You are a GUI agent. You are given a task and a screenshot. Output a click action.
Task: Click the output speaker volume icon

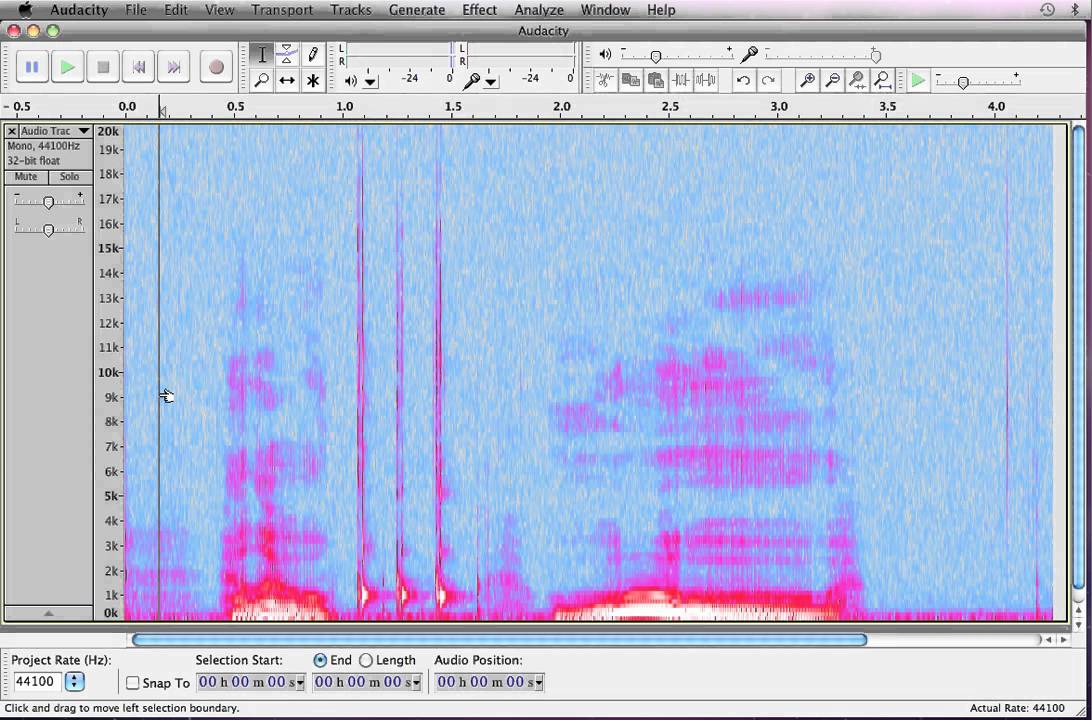pyautogui.click(x=605, y=54)
